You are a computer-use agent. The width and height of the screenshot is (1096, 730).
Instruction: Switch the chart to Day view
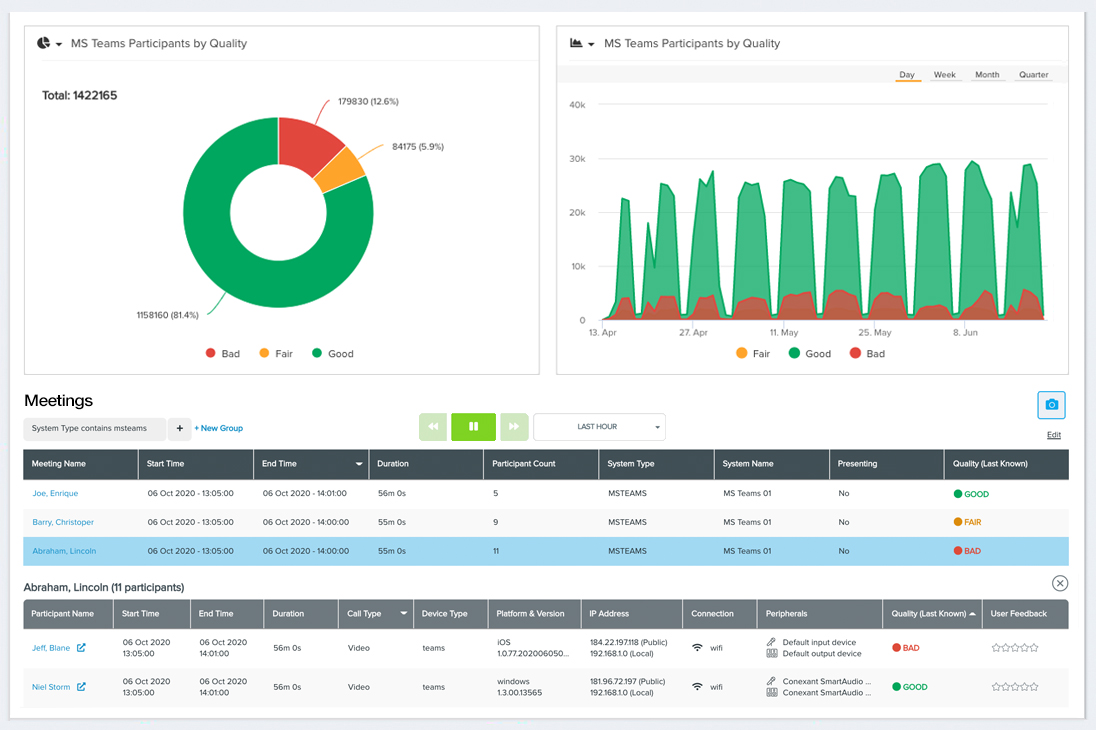click(907, 75)
